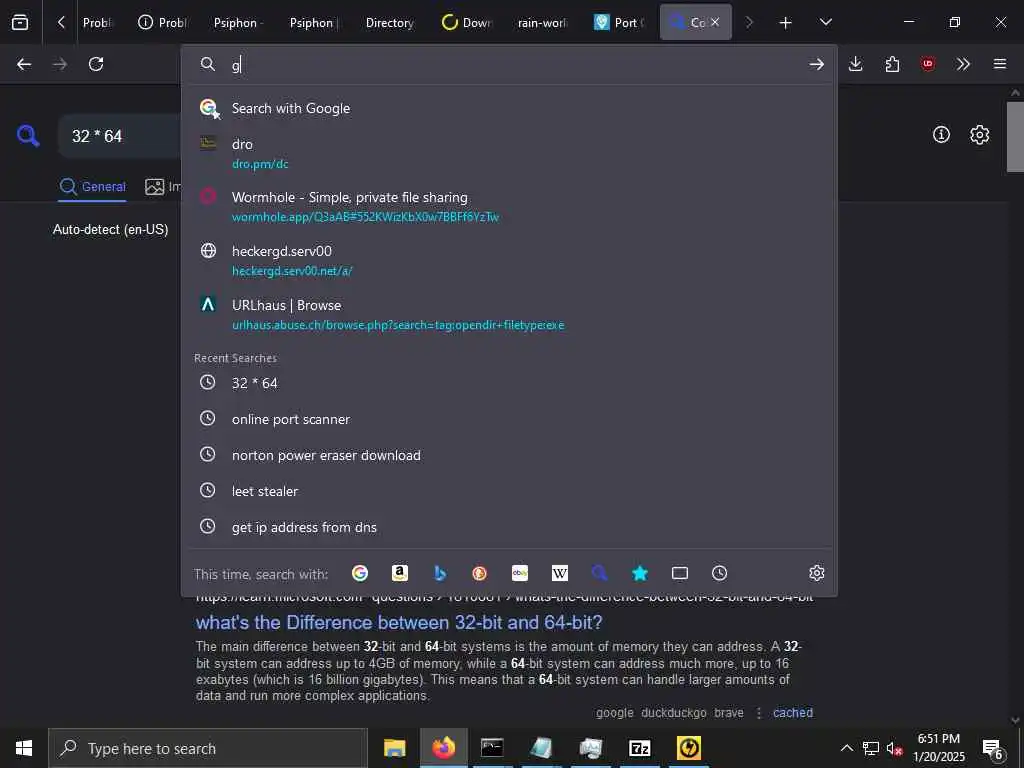Image resolution: width=1024 pixels, height=768 pixels.
Task: Select recent search leet stealer
Action: point(509,491)
